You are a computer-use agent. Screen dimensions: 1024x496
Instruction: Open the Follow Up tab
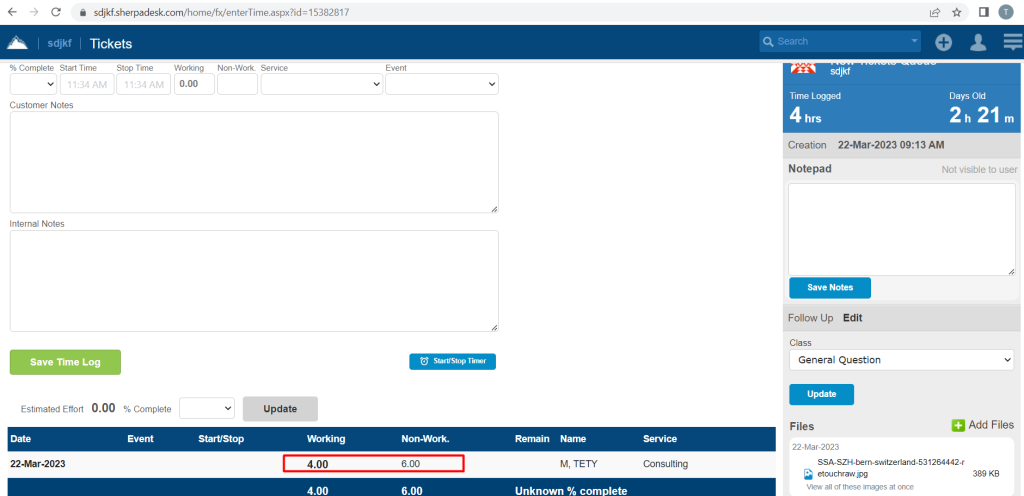click(x=810, y=318)
